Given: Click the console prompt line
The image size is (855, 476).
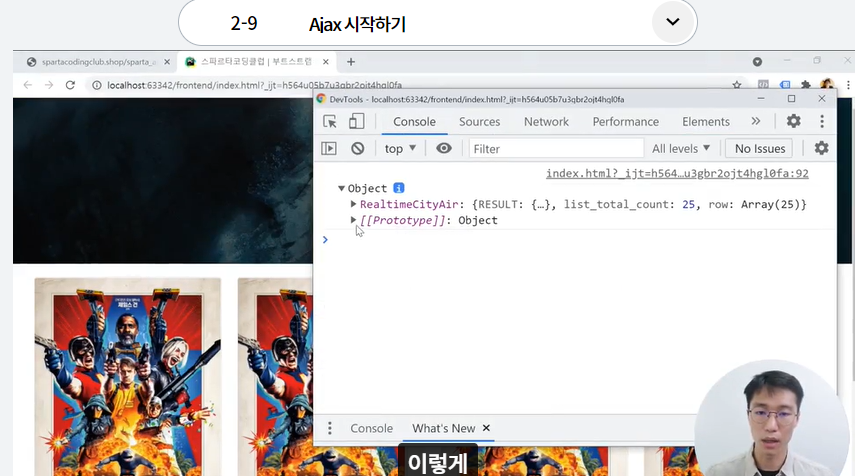Looking at the screenshot, I should coord(575,239).
